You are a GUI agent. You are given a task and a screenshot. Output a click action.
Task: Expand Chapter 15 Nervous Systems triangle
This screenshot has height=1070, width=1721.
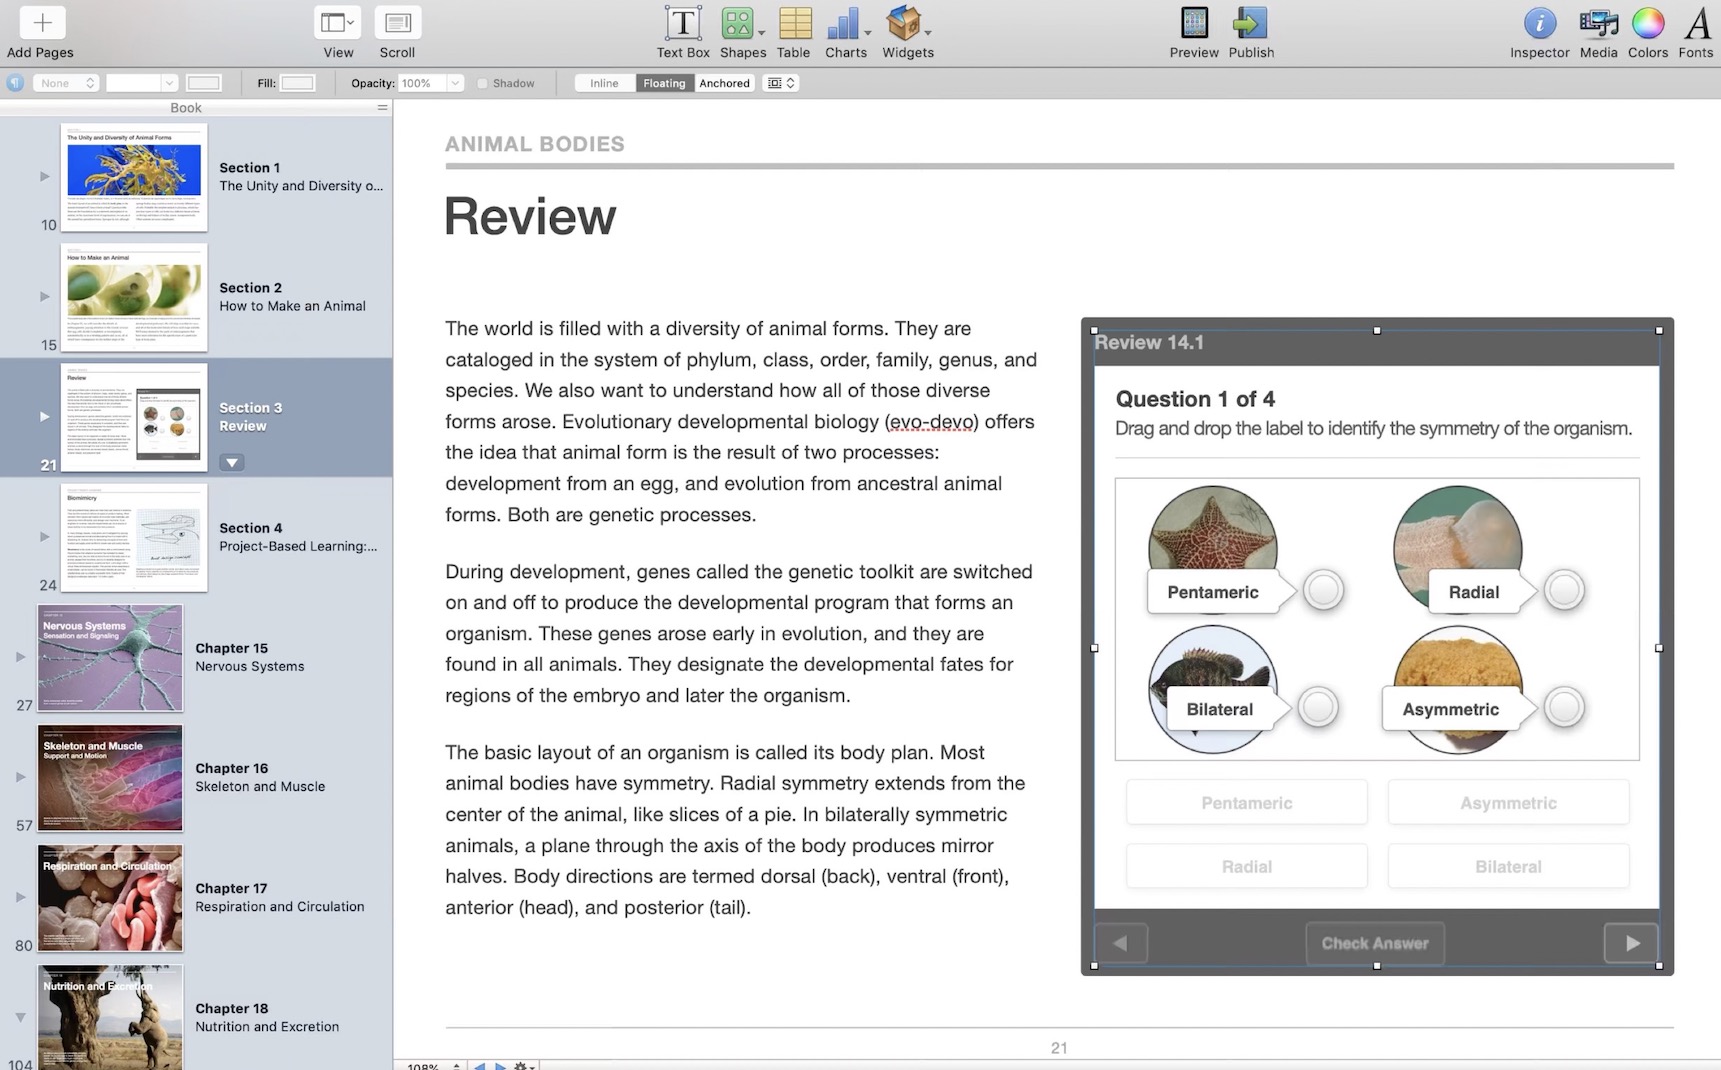pyautogui.click(x=20, y=656)
